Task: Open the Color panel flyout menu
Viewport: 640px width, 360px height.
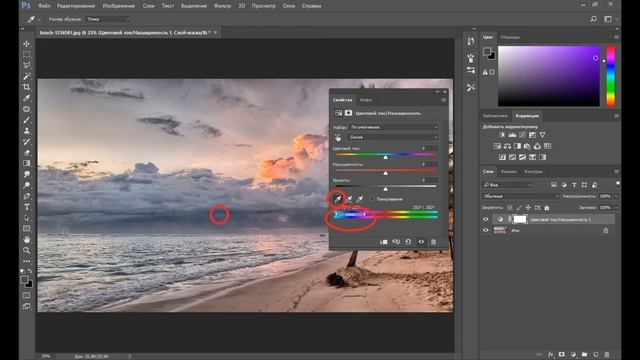Action: [616, 37]
